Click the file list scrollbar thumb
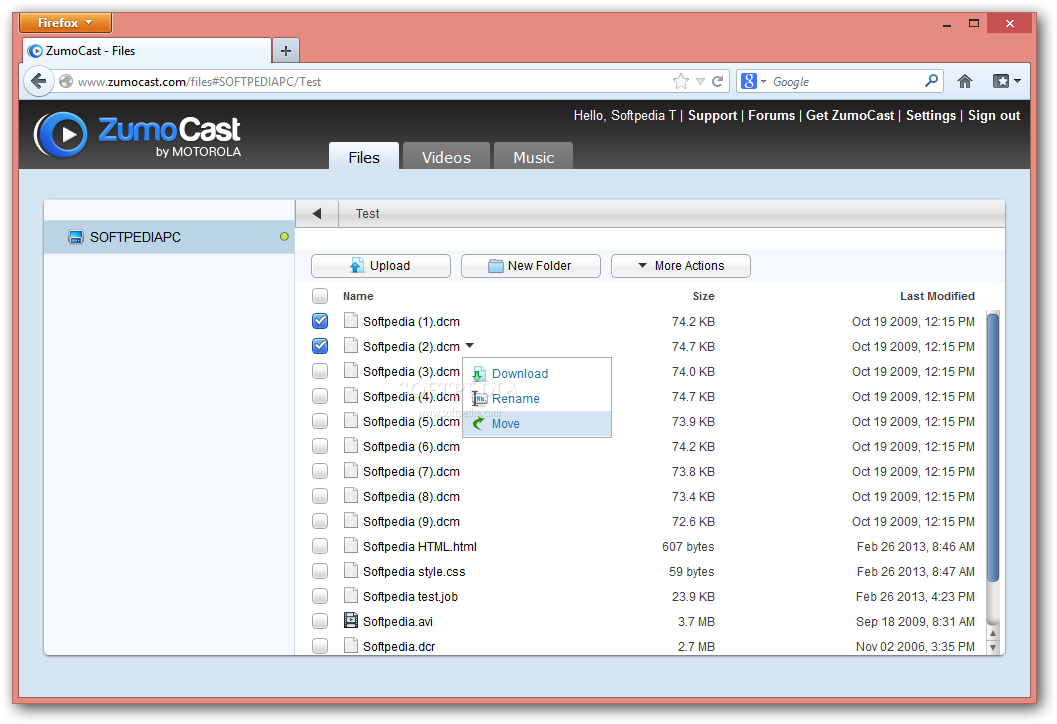Screen dimensions: 1057x724 click(992, 447)
